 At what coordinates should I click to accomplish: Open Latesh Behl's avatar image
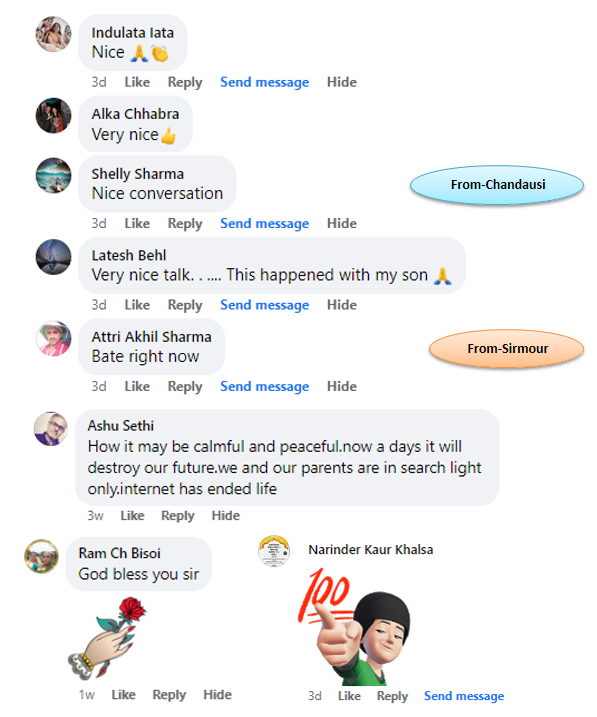tap(53, 257)
